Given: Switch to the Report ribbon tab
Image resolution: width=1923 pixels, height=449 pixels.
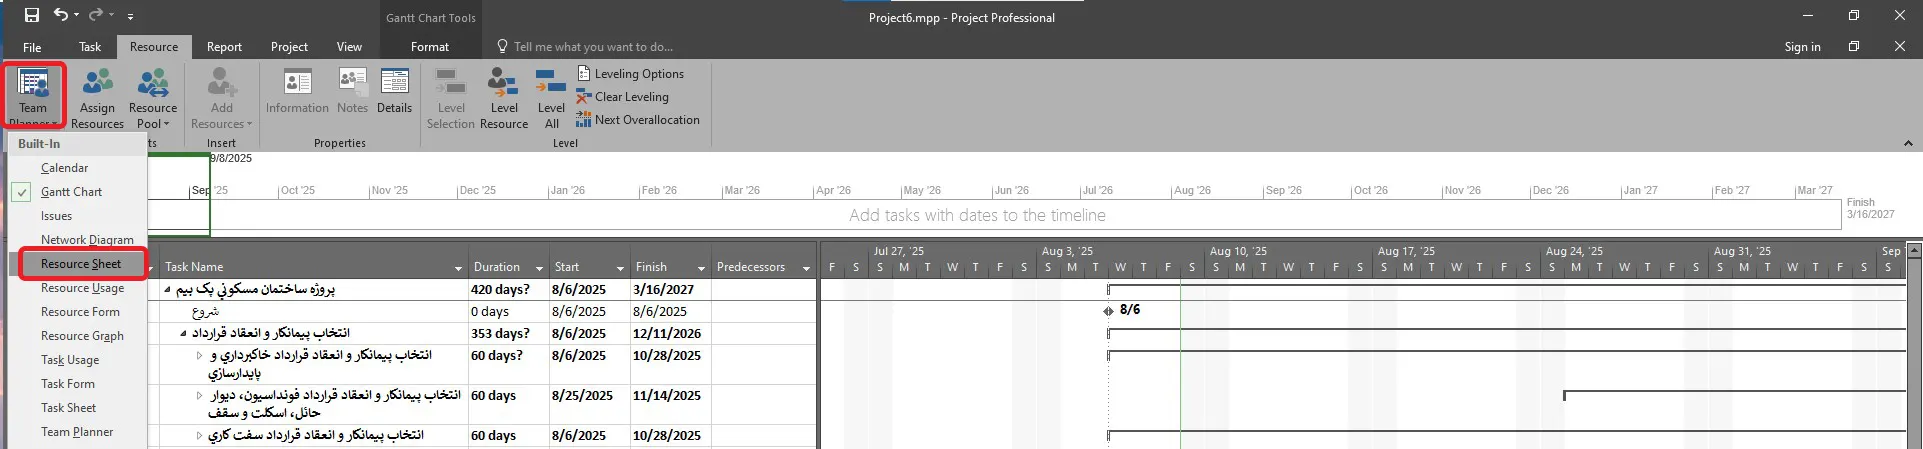Looking at the screenshot, I should pos(224,47).
